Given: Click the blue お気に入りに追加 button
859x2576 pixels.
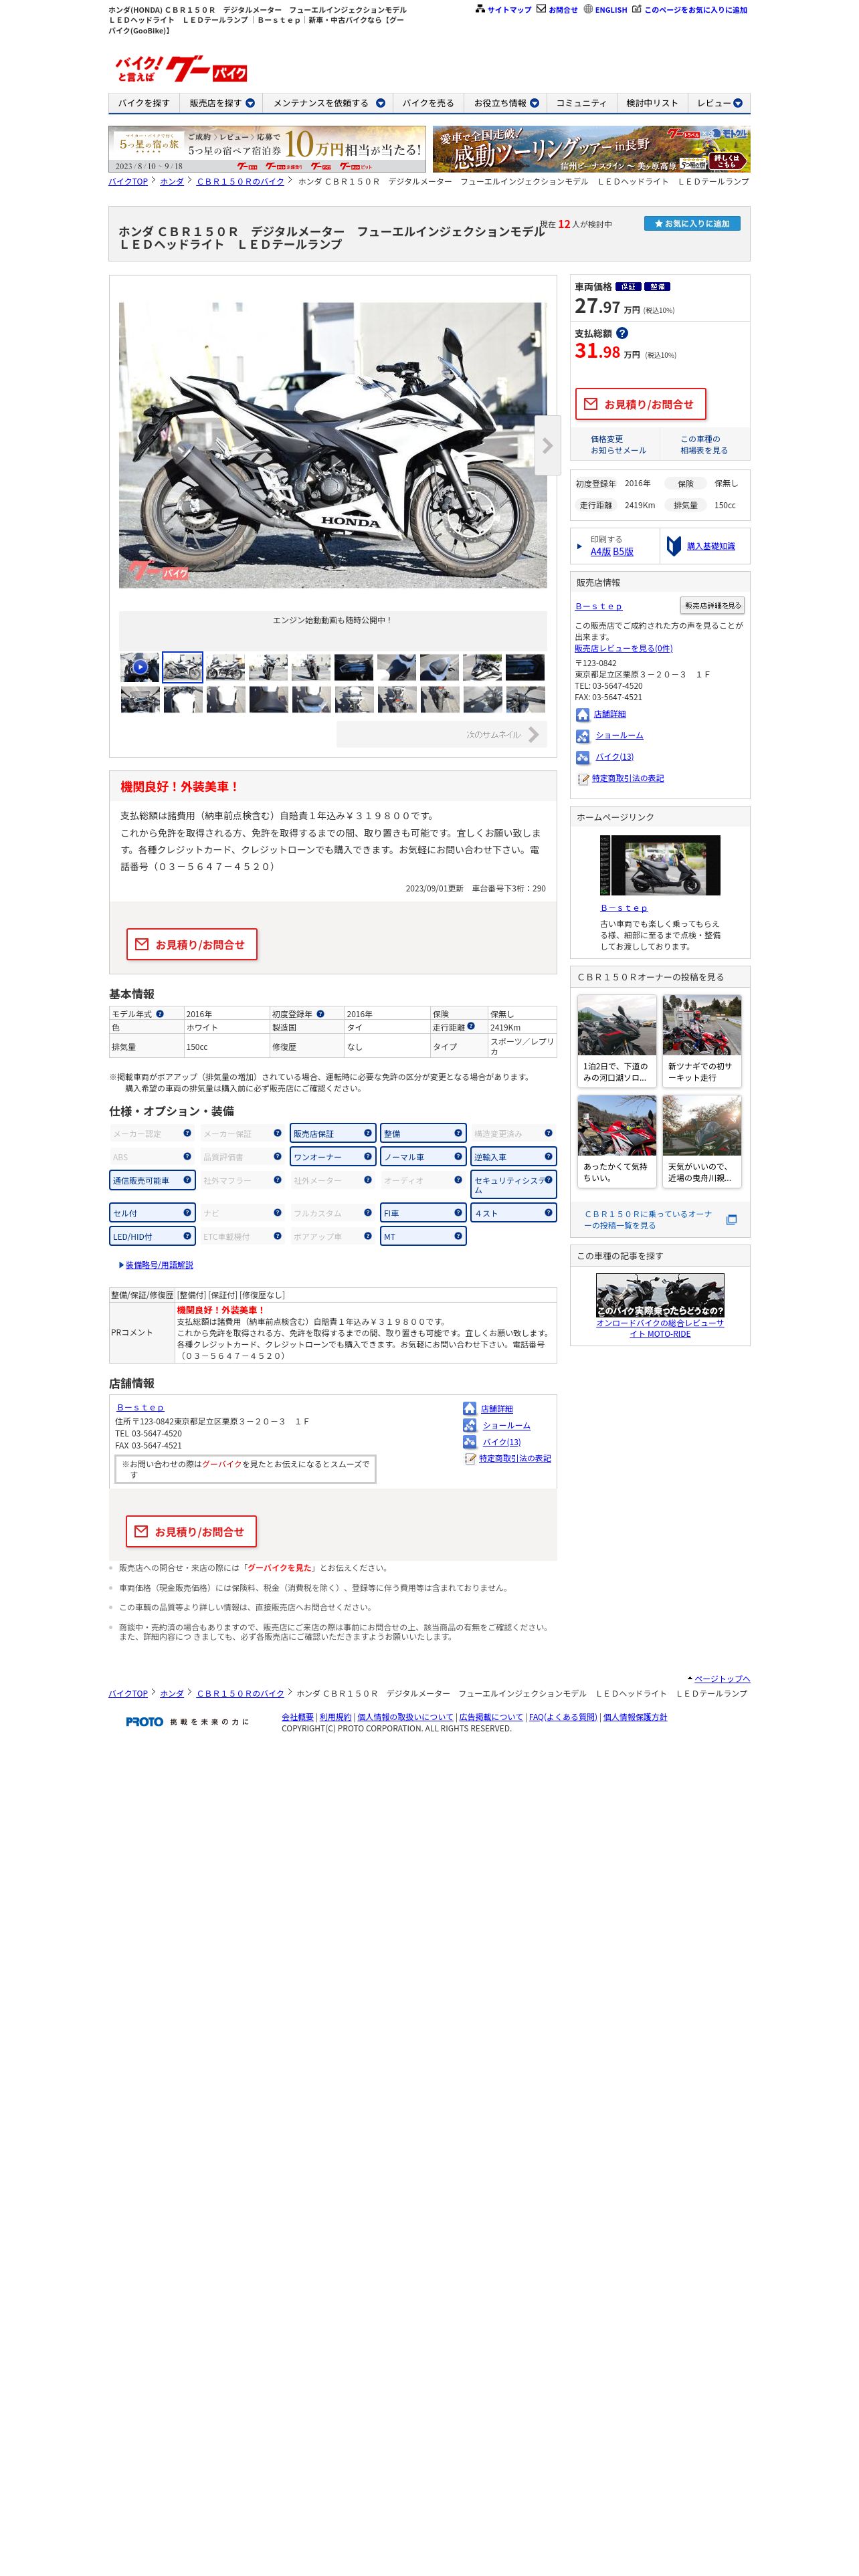Looking at the screenshot, I should (x=692, y=223).
